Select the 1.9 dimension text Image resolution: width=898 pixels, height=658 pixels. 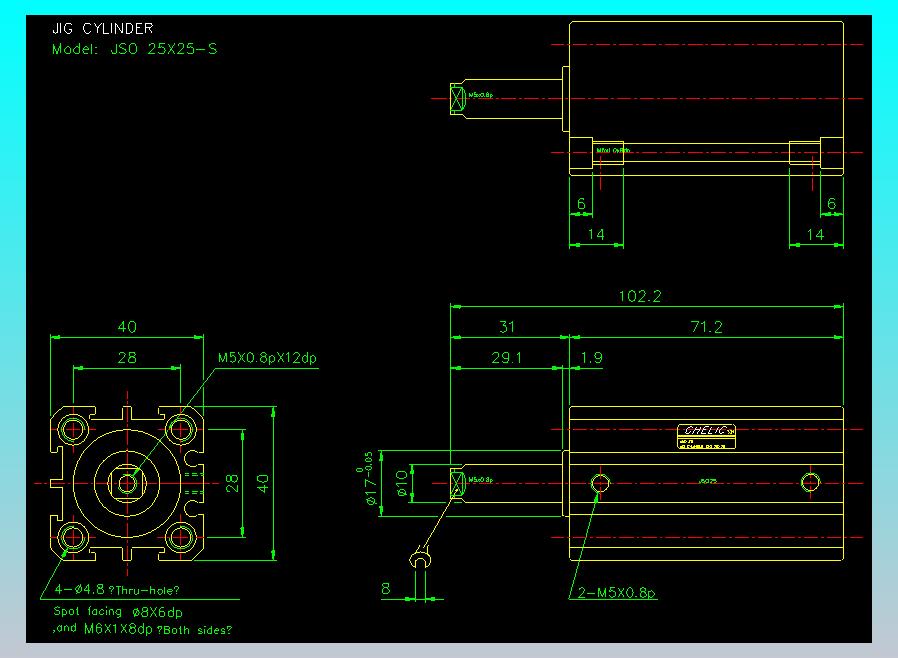(x=590, y=358)
